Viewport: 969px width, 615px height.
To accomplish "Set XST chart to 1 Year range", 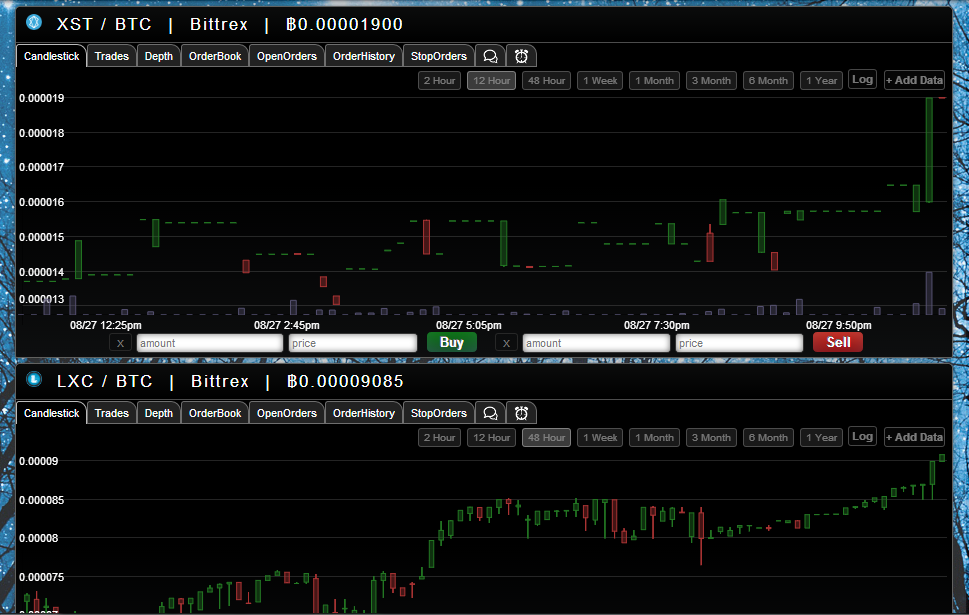I will tap(821, 80).
